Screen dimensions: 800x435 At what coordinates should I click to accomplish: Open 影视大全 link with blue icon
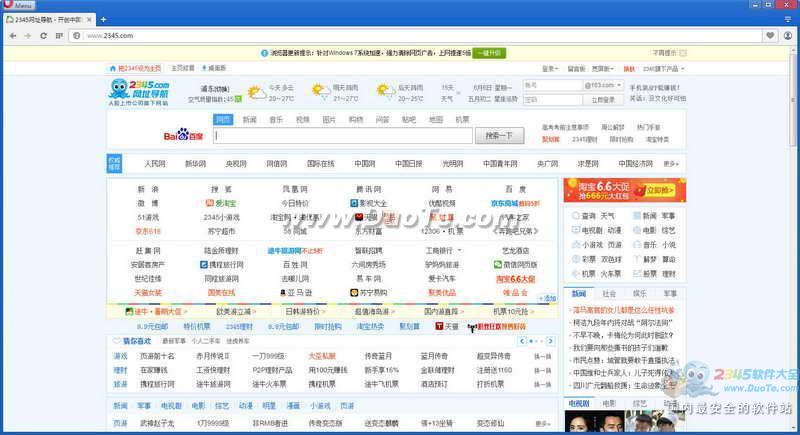click(368, 203)
